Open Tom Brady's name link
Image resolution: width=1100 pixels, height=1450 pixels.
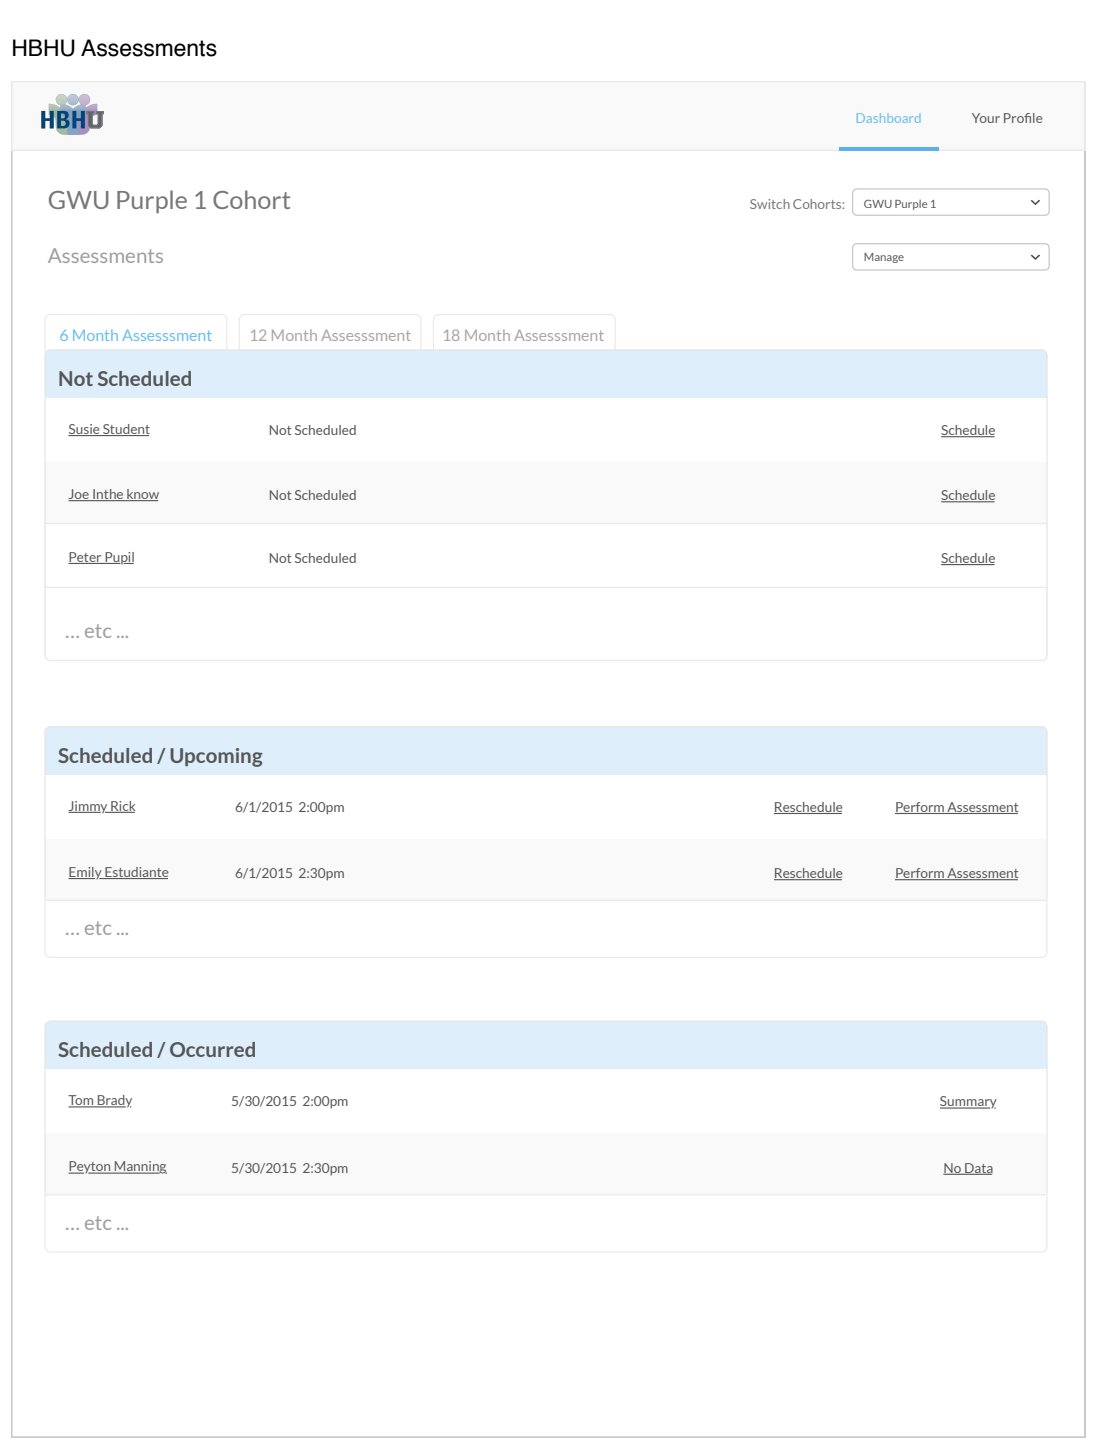[x=100, y=1100]
